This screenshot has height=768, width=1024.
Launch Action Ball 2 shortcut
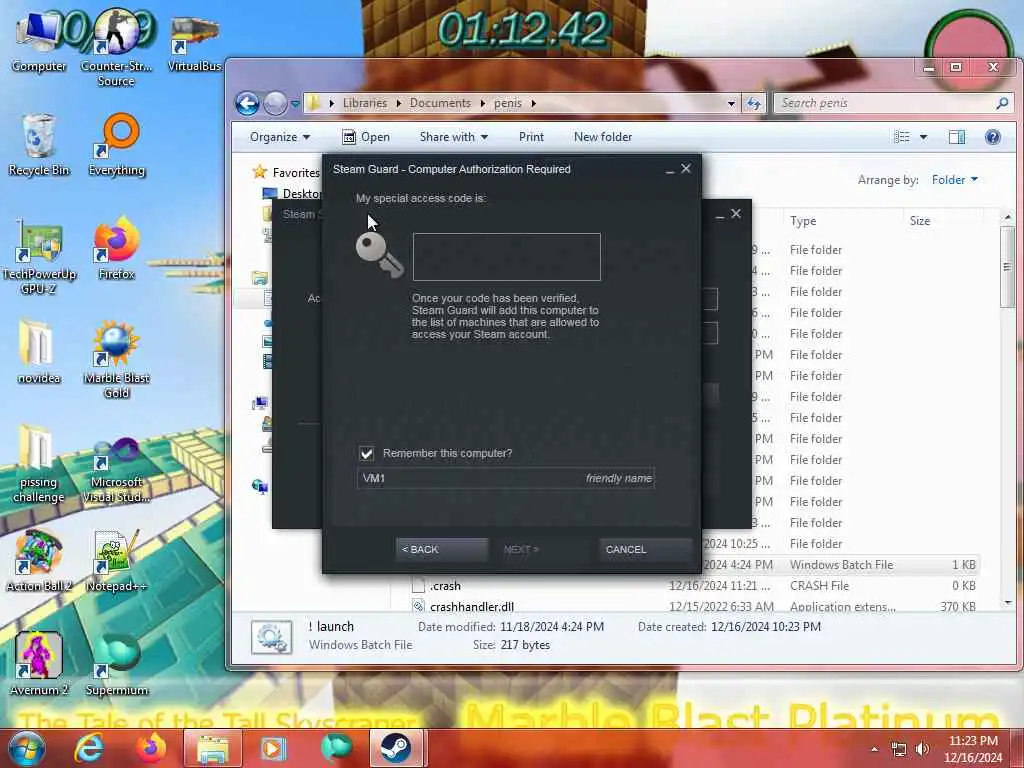(x=39, y=561)
